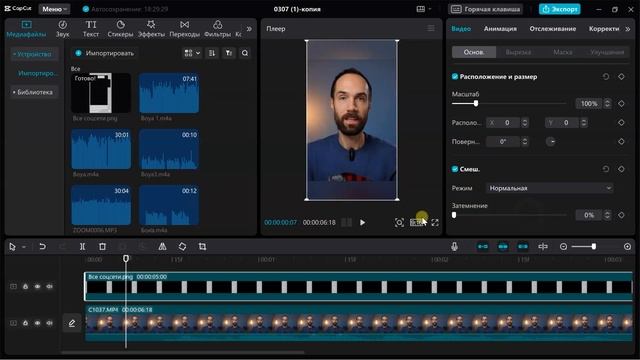
Task: Add keyframe for Расположение X Y
Action: pos(621,122)
